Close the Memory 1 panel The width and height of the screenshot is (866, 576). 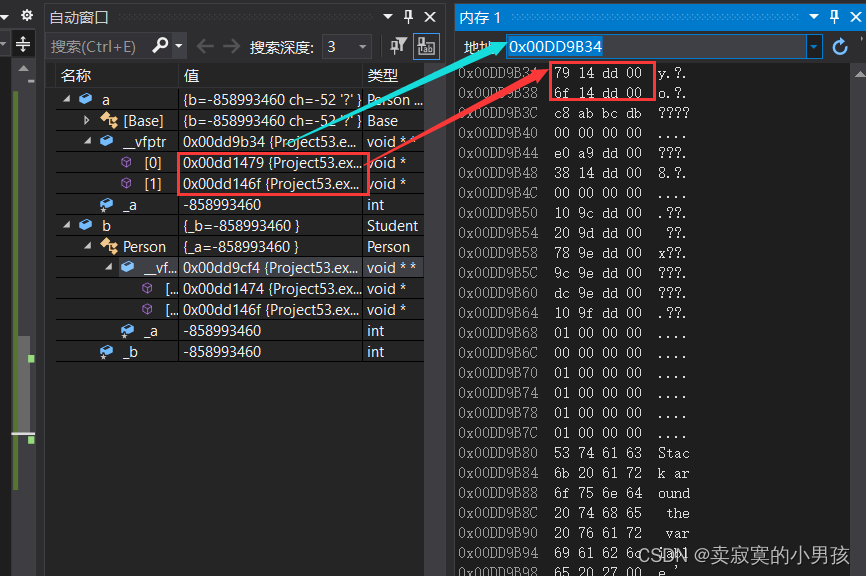click(856, 17)
